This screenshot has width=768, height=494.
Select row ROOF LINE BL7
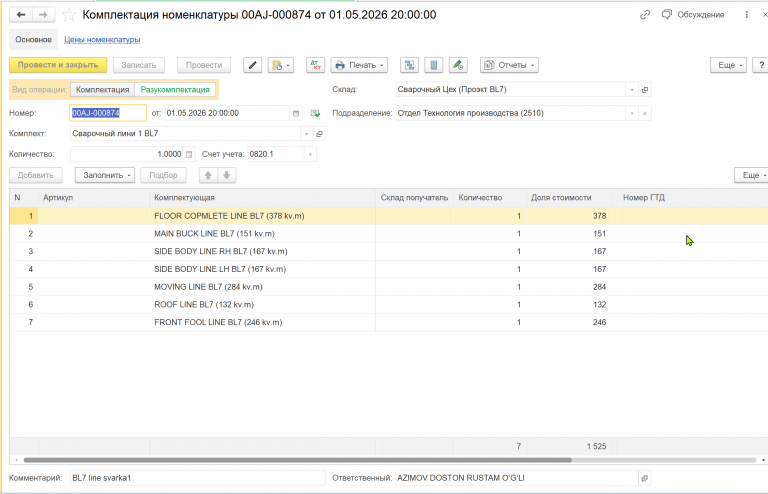pyautogui.click(x=388, y=305)
